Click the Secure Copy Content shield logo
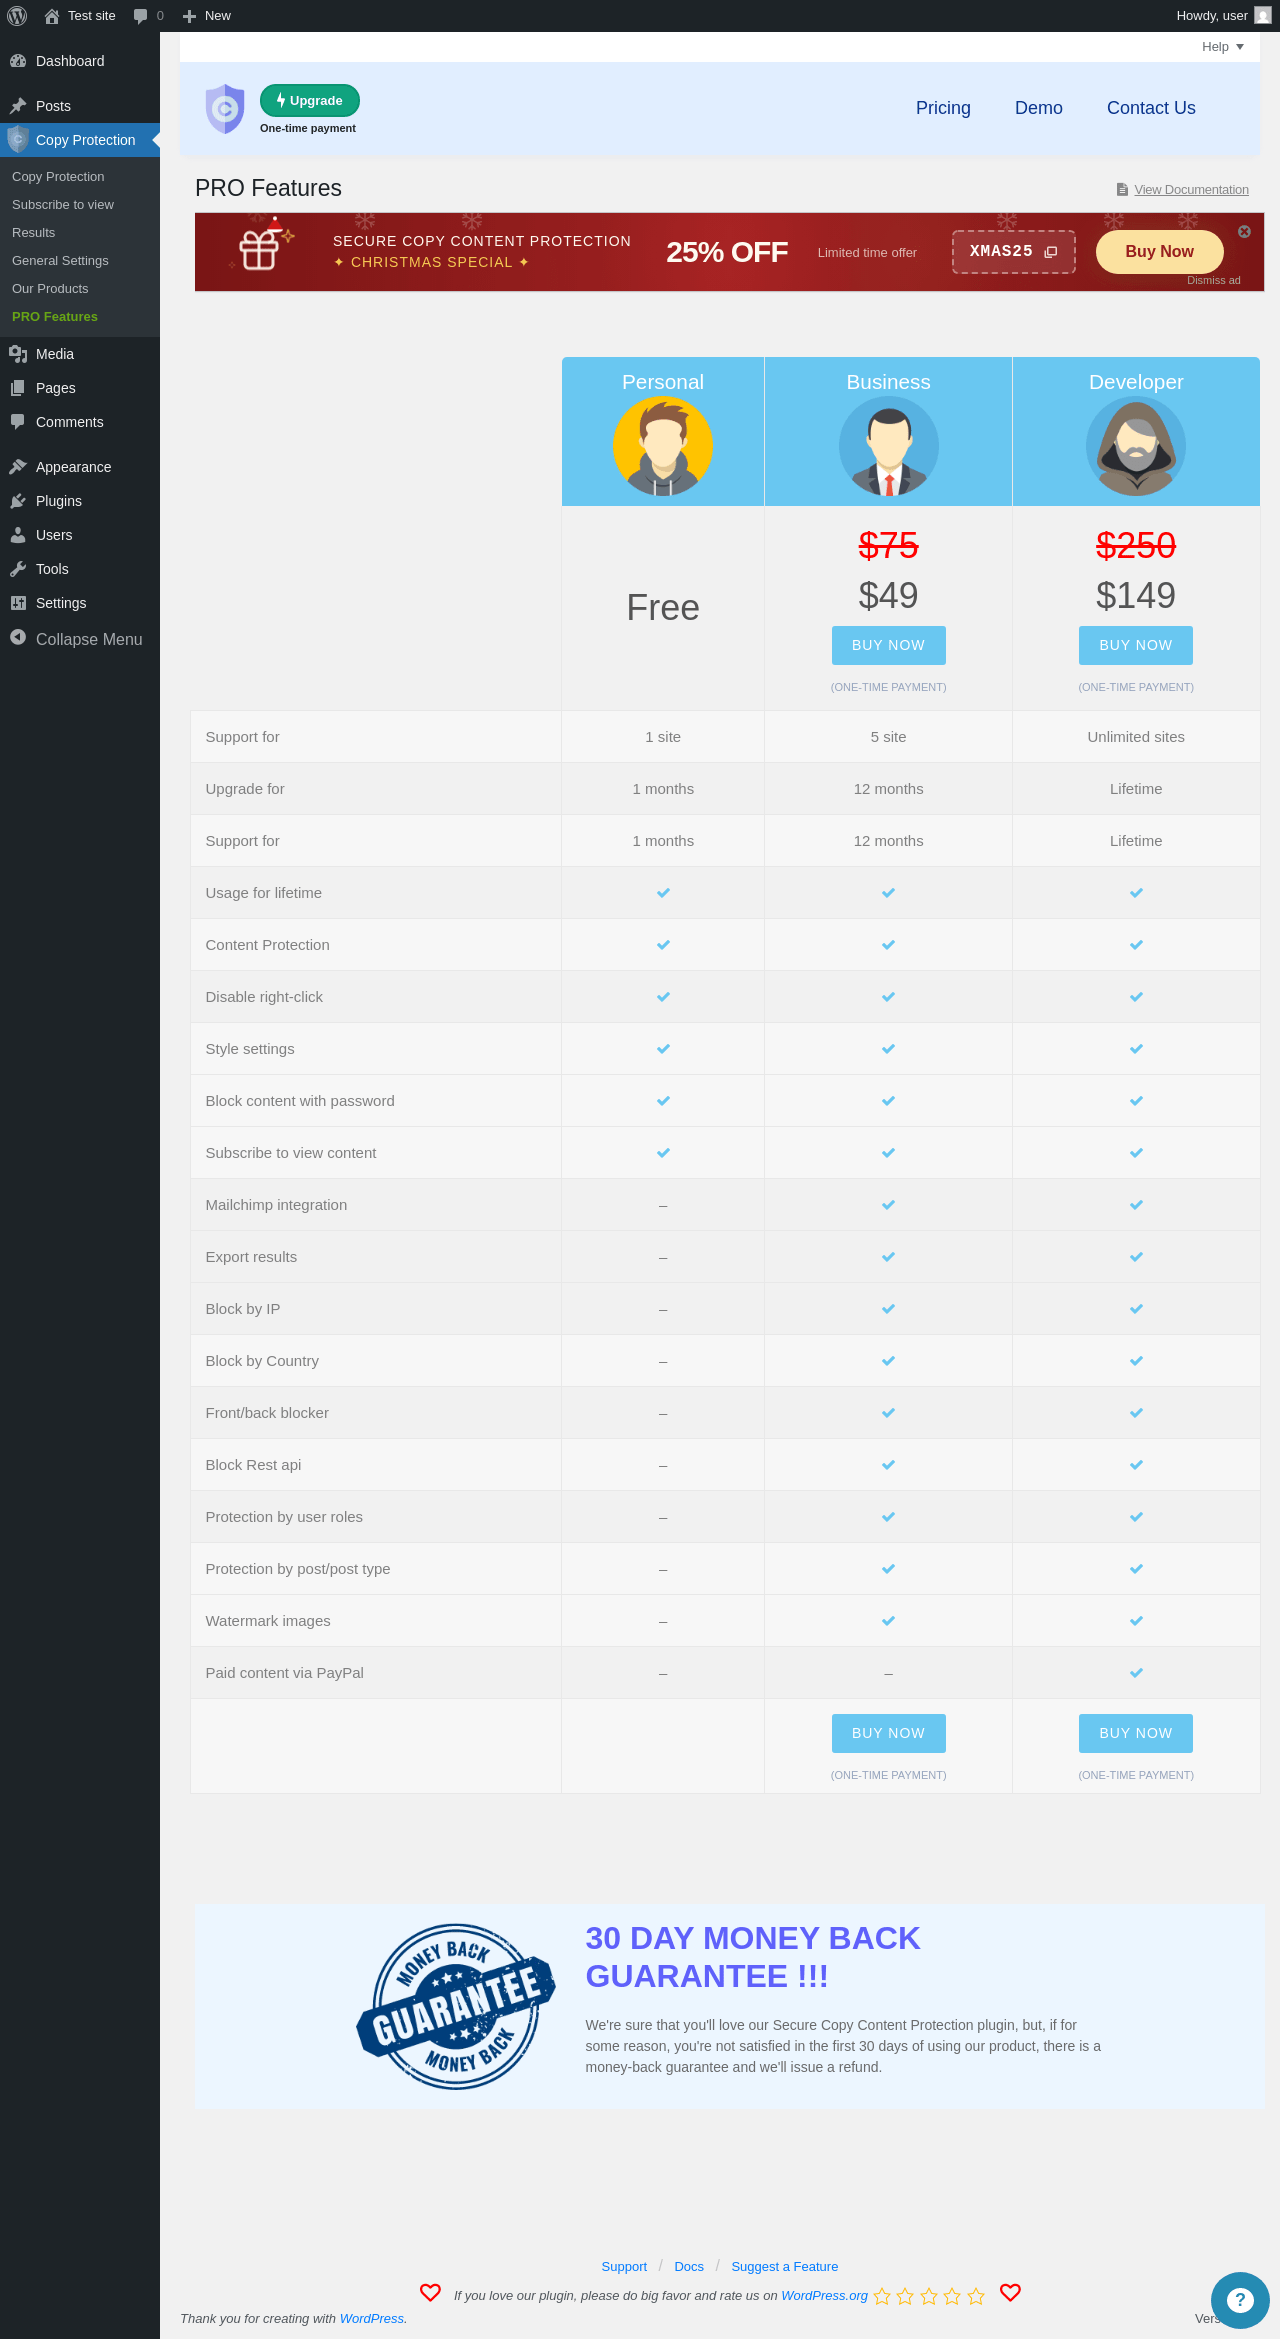Viewport: 1280px width, 2339px height. coord(225,109)
